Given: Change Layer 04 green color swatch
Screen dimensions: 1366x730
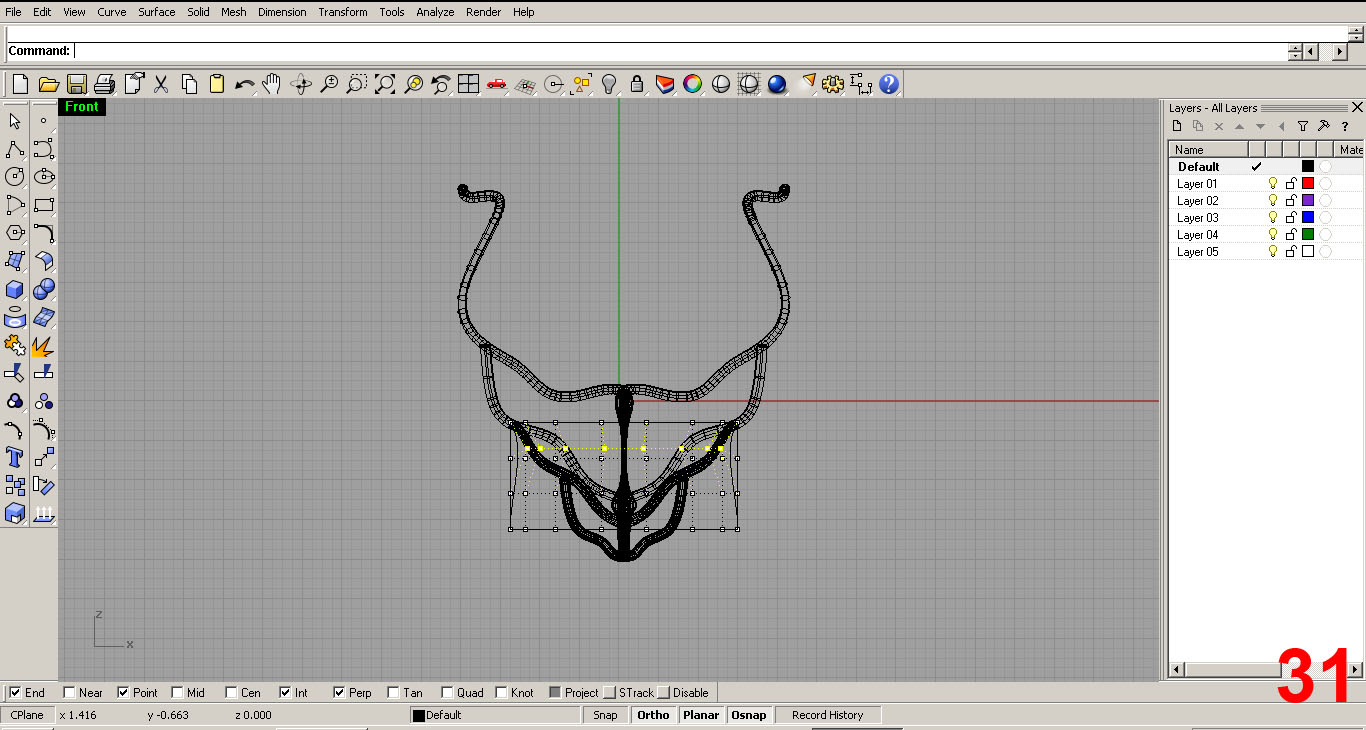Looking at the screenshot, I should tap(1308, 235).
